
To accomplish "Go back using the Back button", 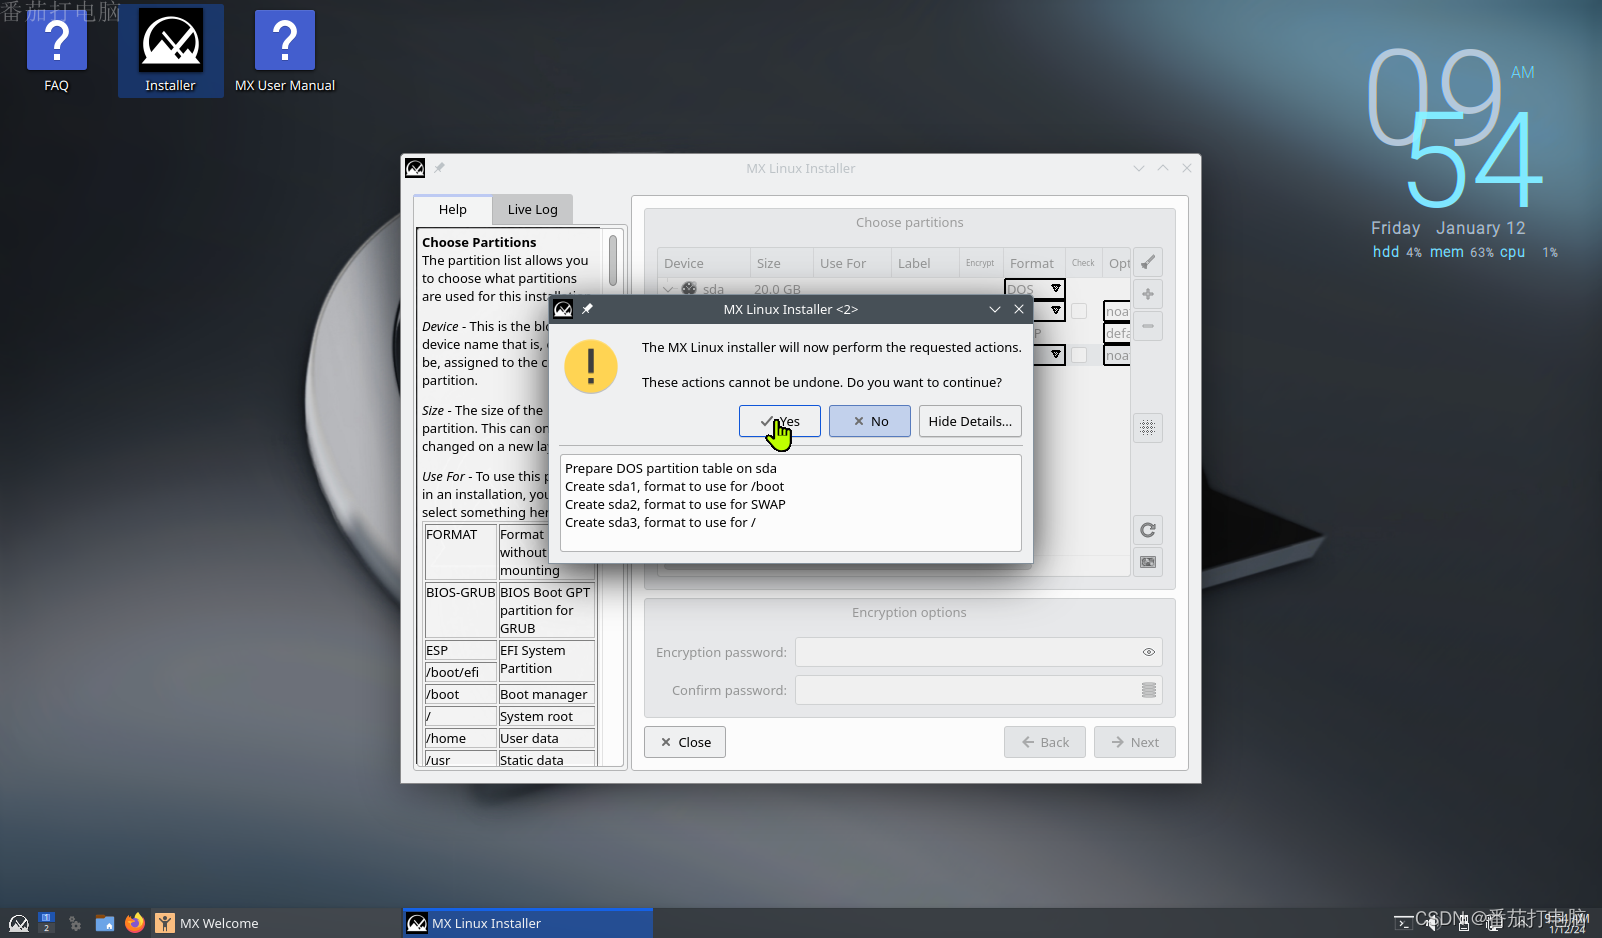I will pos(1045,742).
